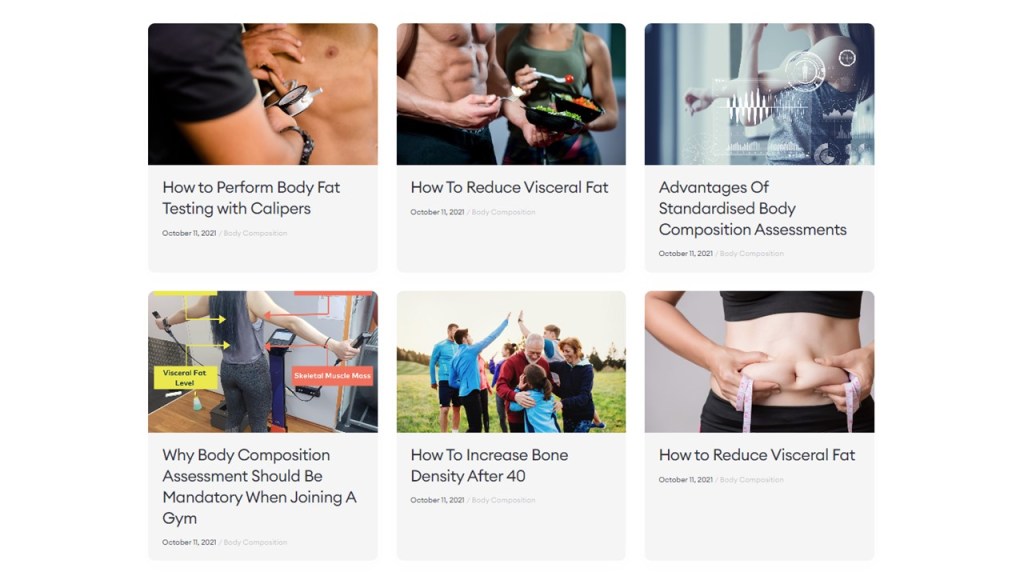Open the group high-five outdoors photo
The image size is (1024, 576).
(511, 362)
